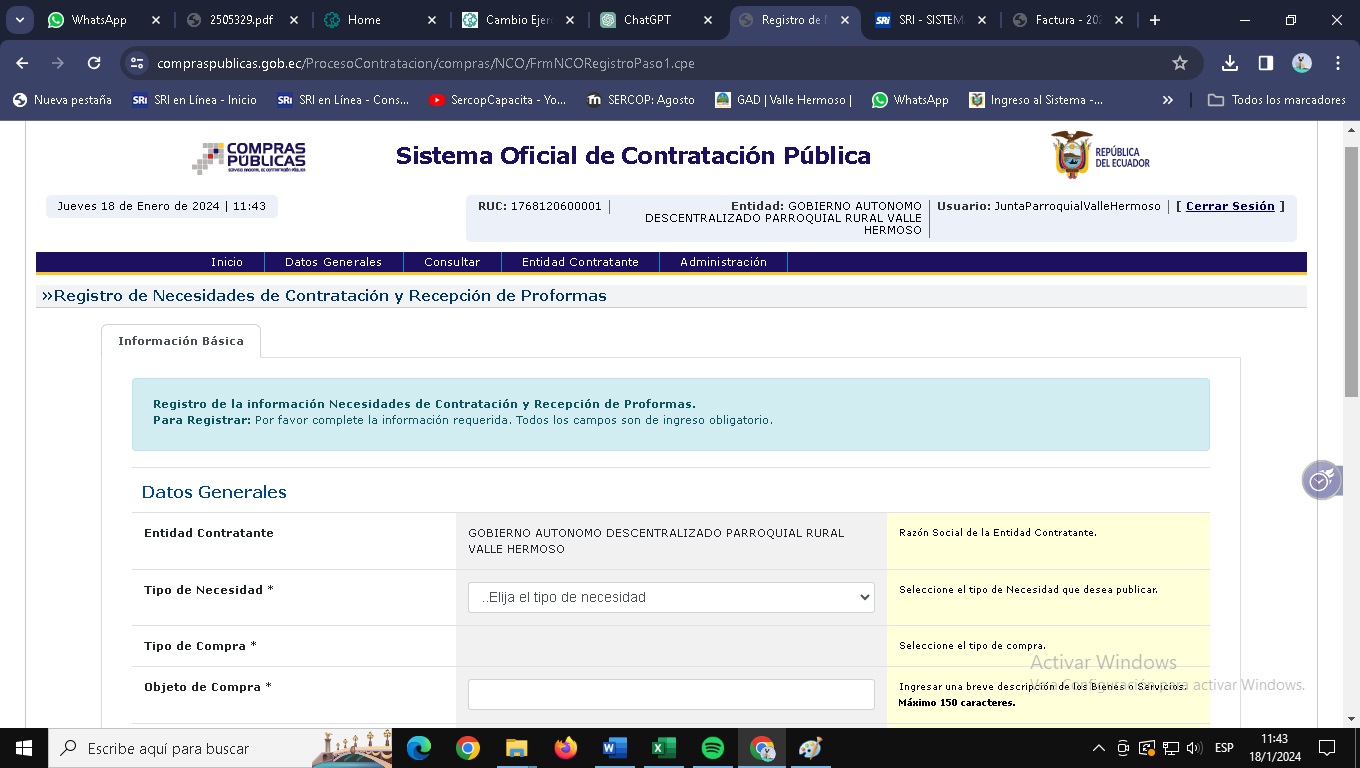This screenshot has height=768, width=1360.
Task: Select the Información Básica tab
Action: click(181, 341)
